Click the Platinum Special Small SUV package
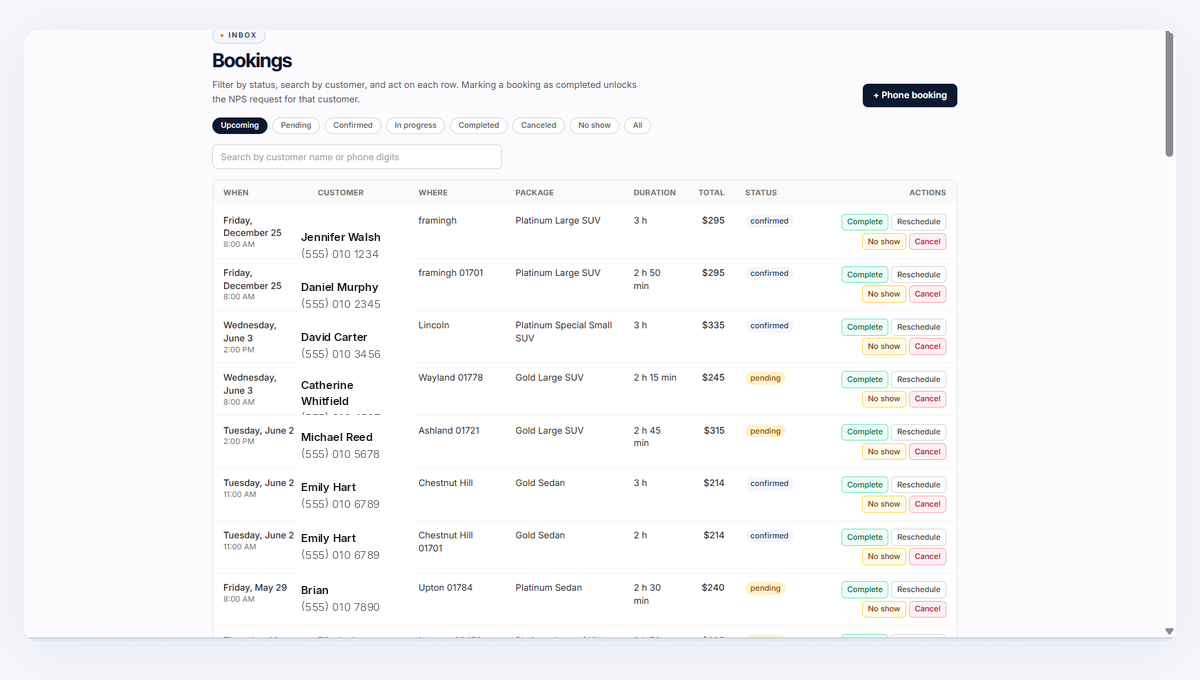 [564, 332]
